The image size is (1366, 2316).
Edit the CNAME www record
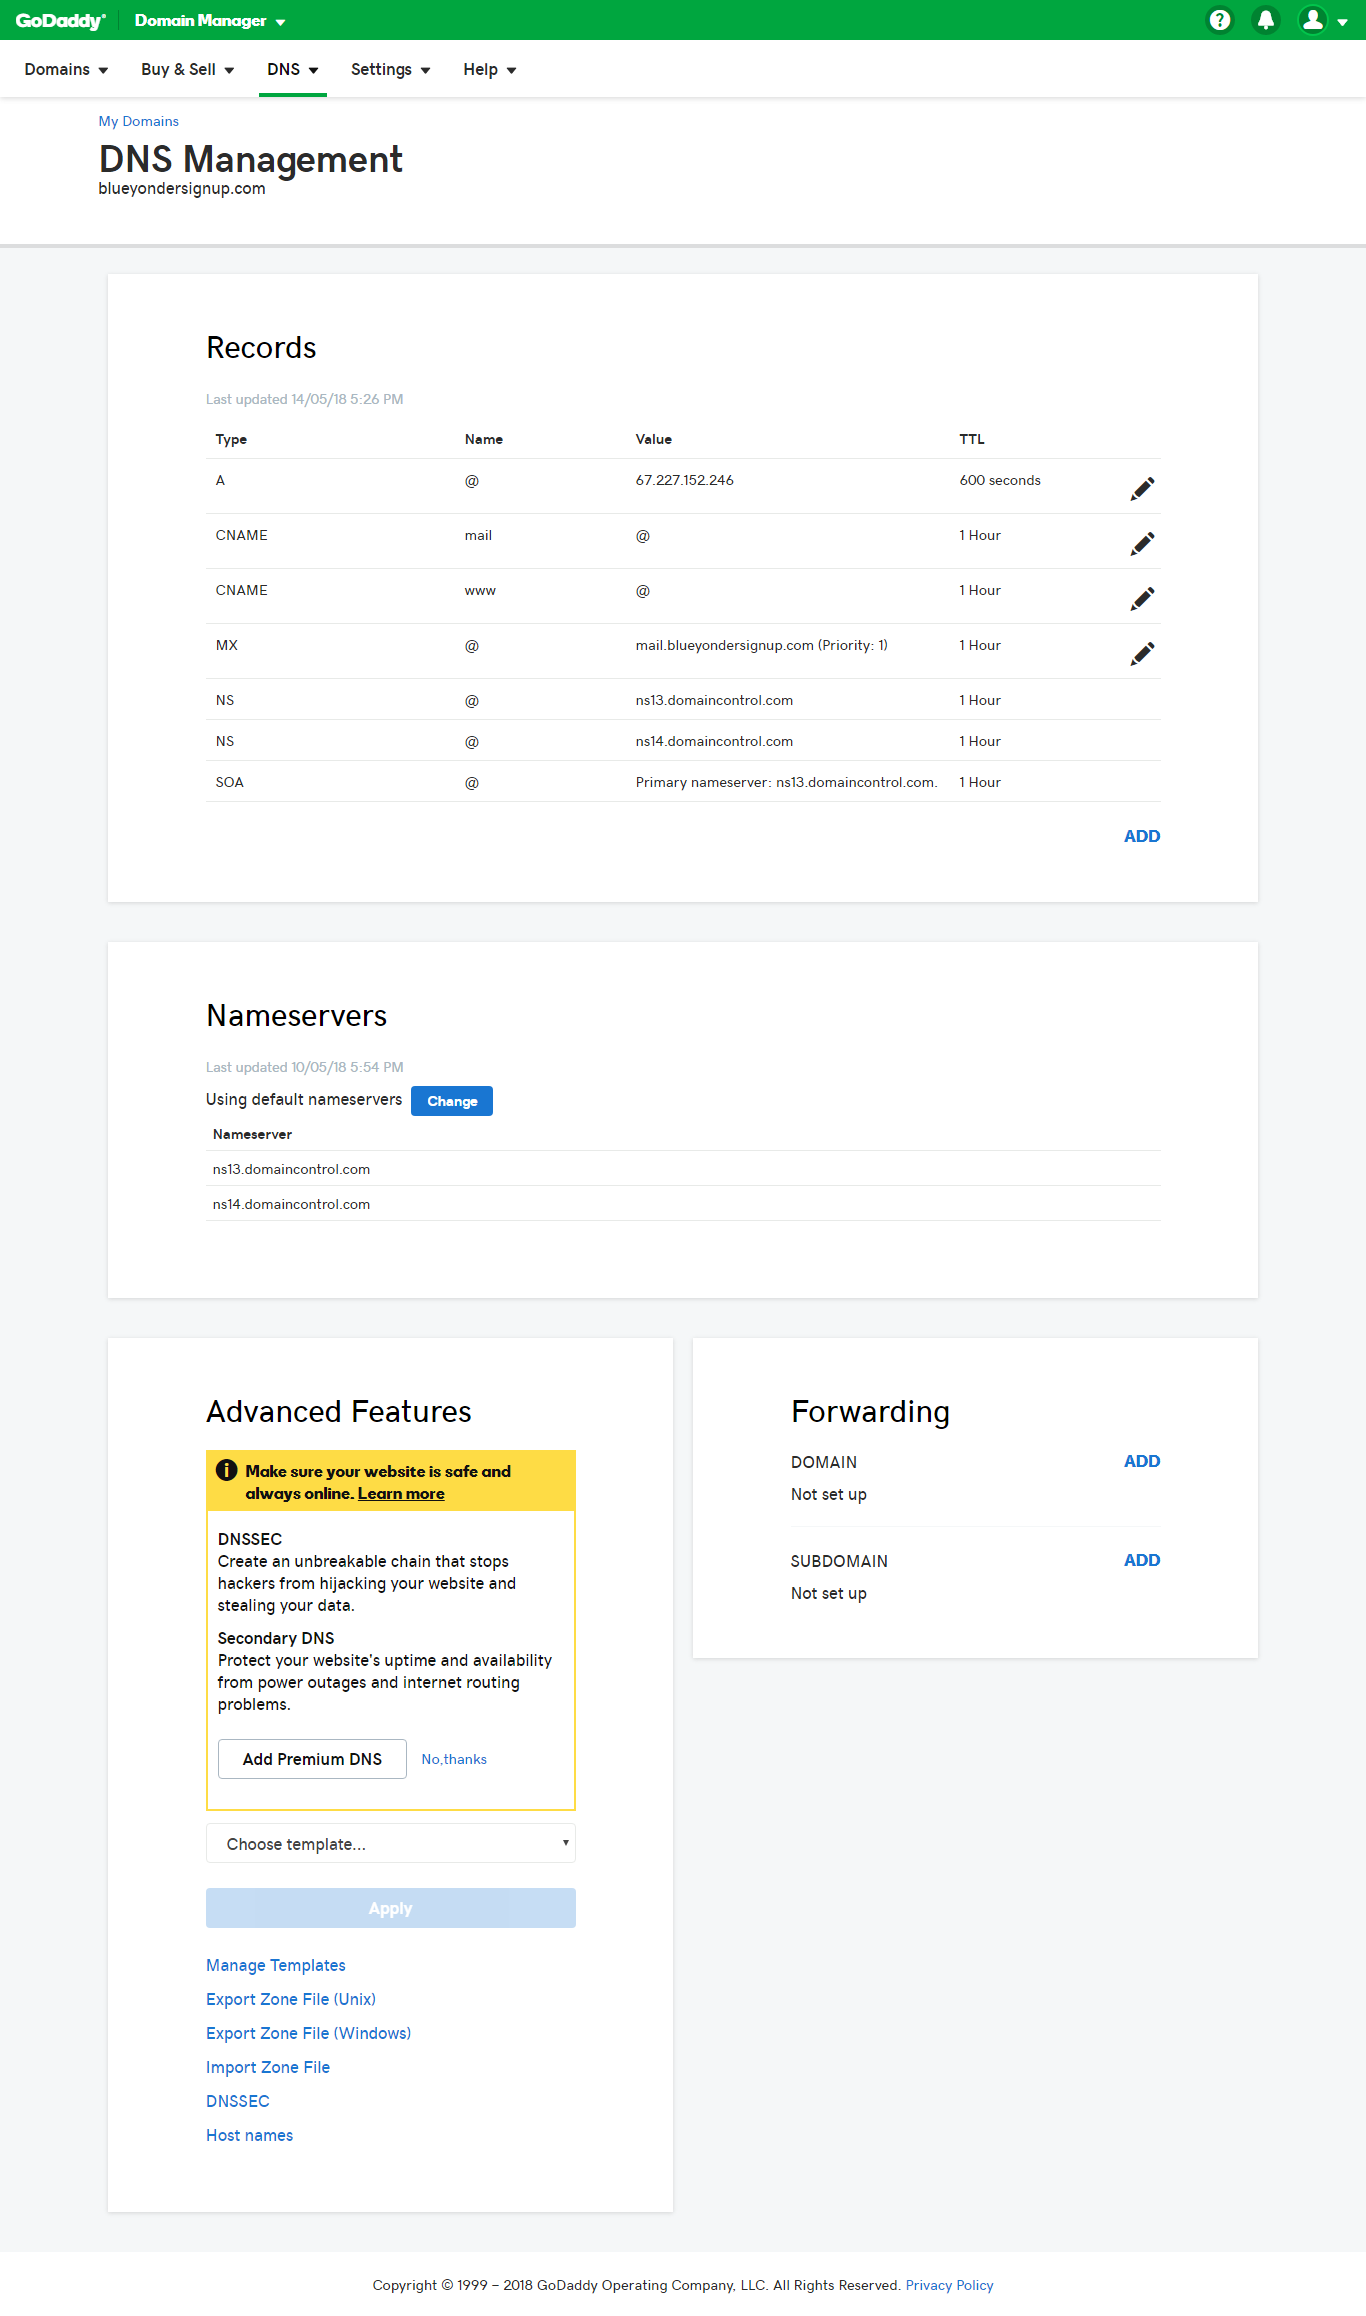pos(1142,598)
